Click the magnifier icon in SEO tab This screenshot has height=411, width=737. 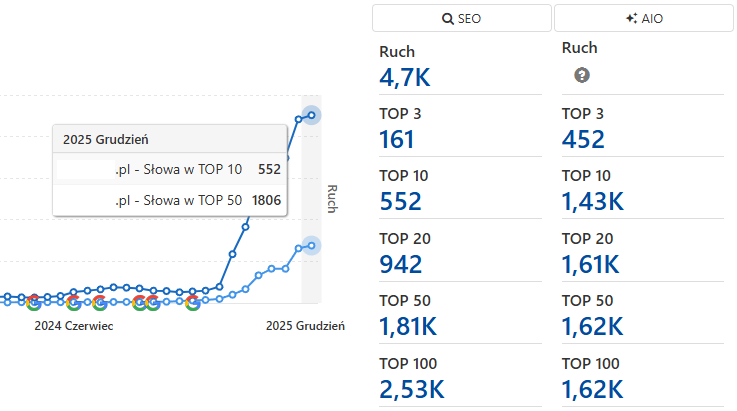(447, 18)
